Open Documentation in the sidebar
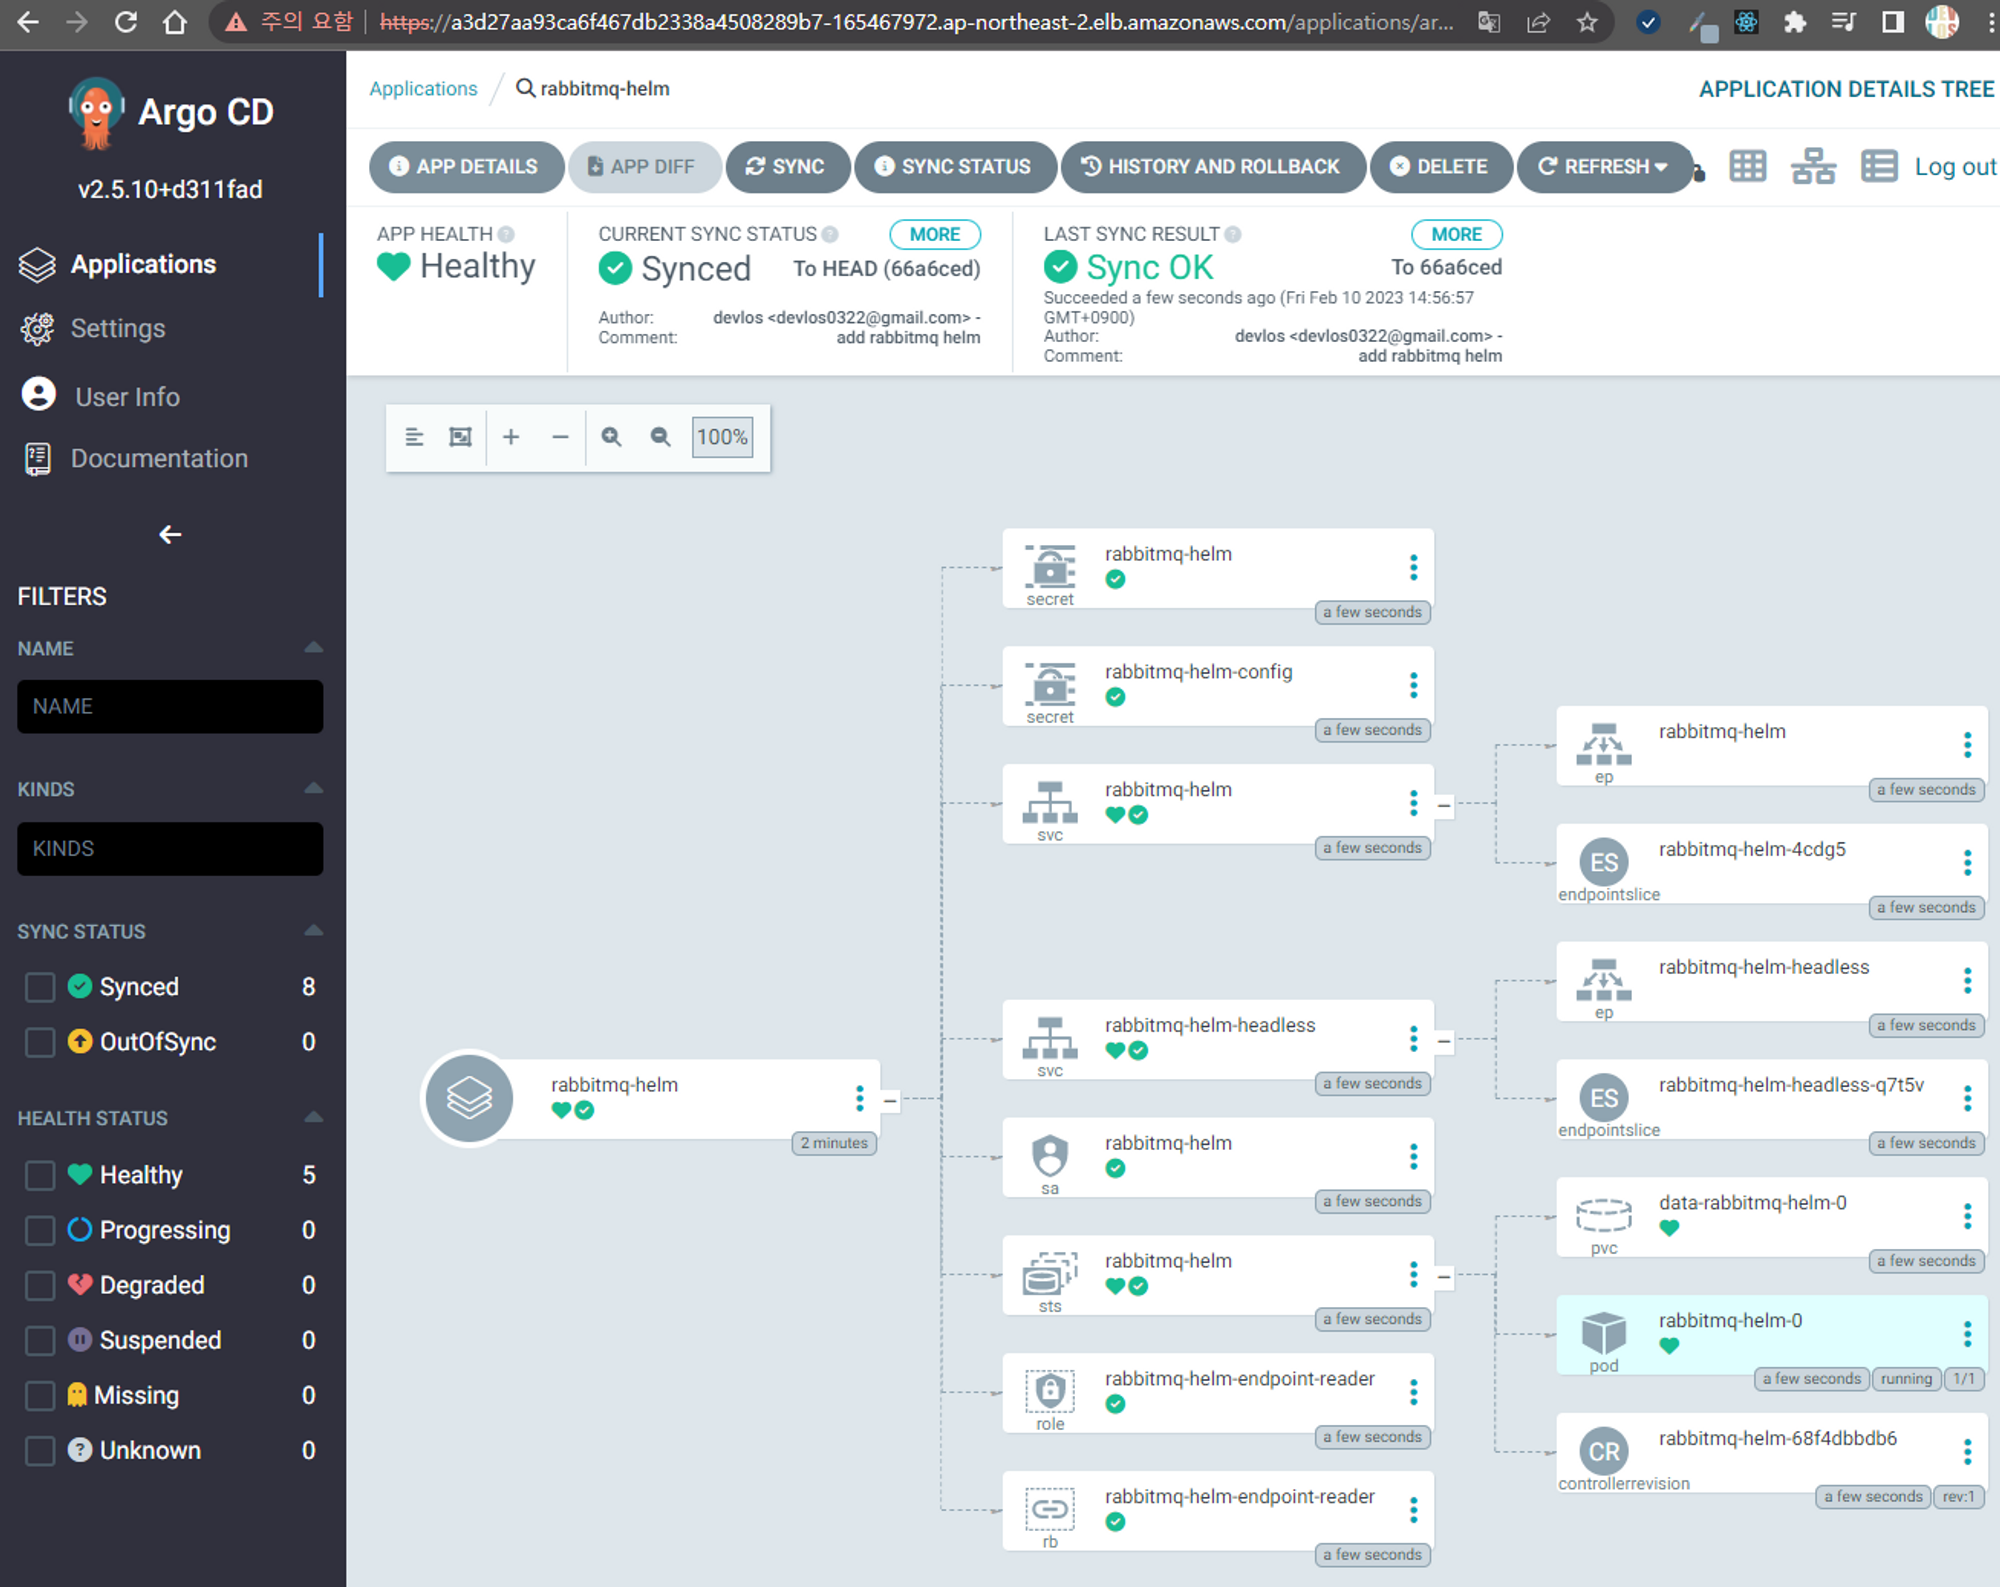 pos(159,459)
